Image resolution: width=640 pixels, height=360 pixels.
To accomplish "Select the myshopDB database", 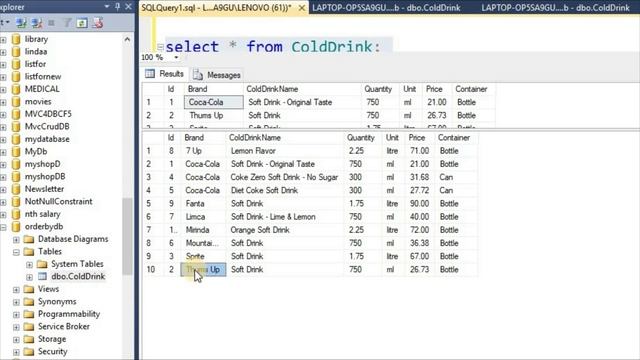I will (x=45, y=176).
